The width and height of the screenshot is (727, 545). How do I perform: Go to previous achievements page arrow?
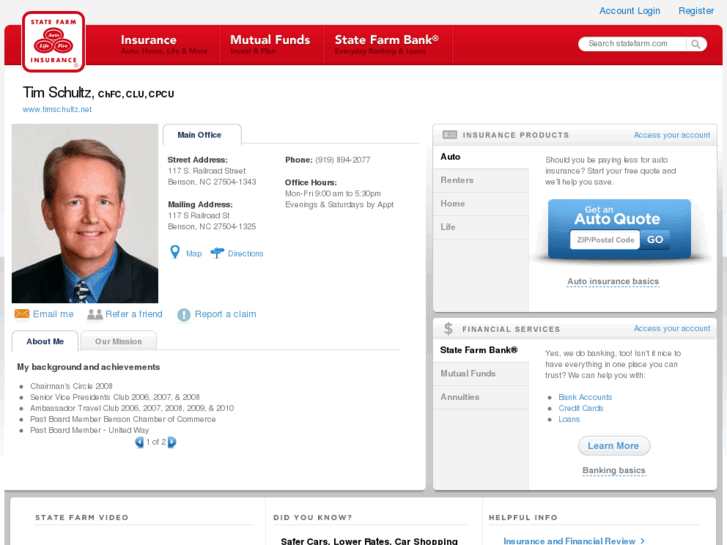[x=139, y=442]
